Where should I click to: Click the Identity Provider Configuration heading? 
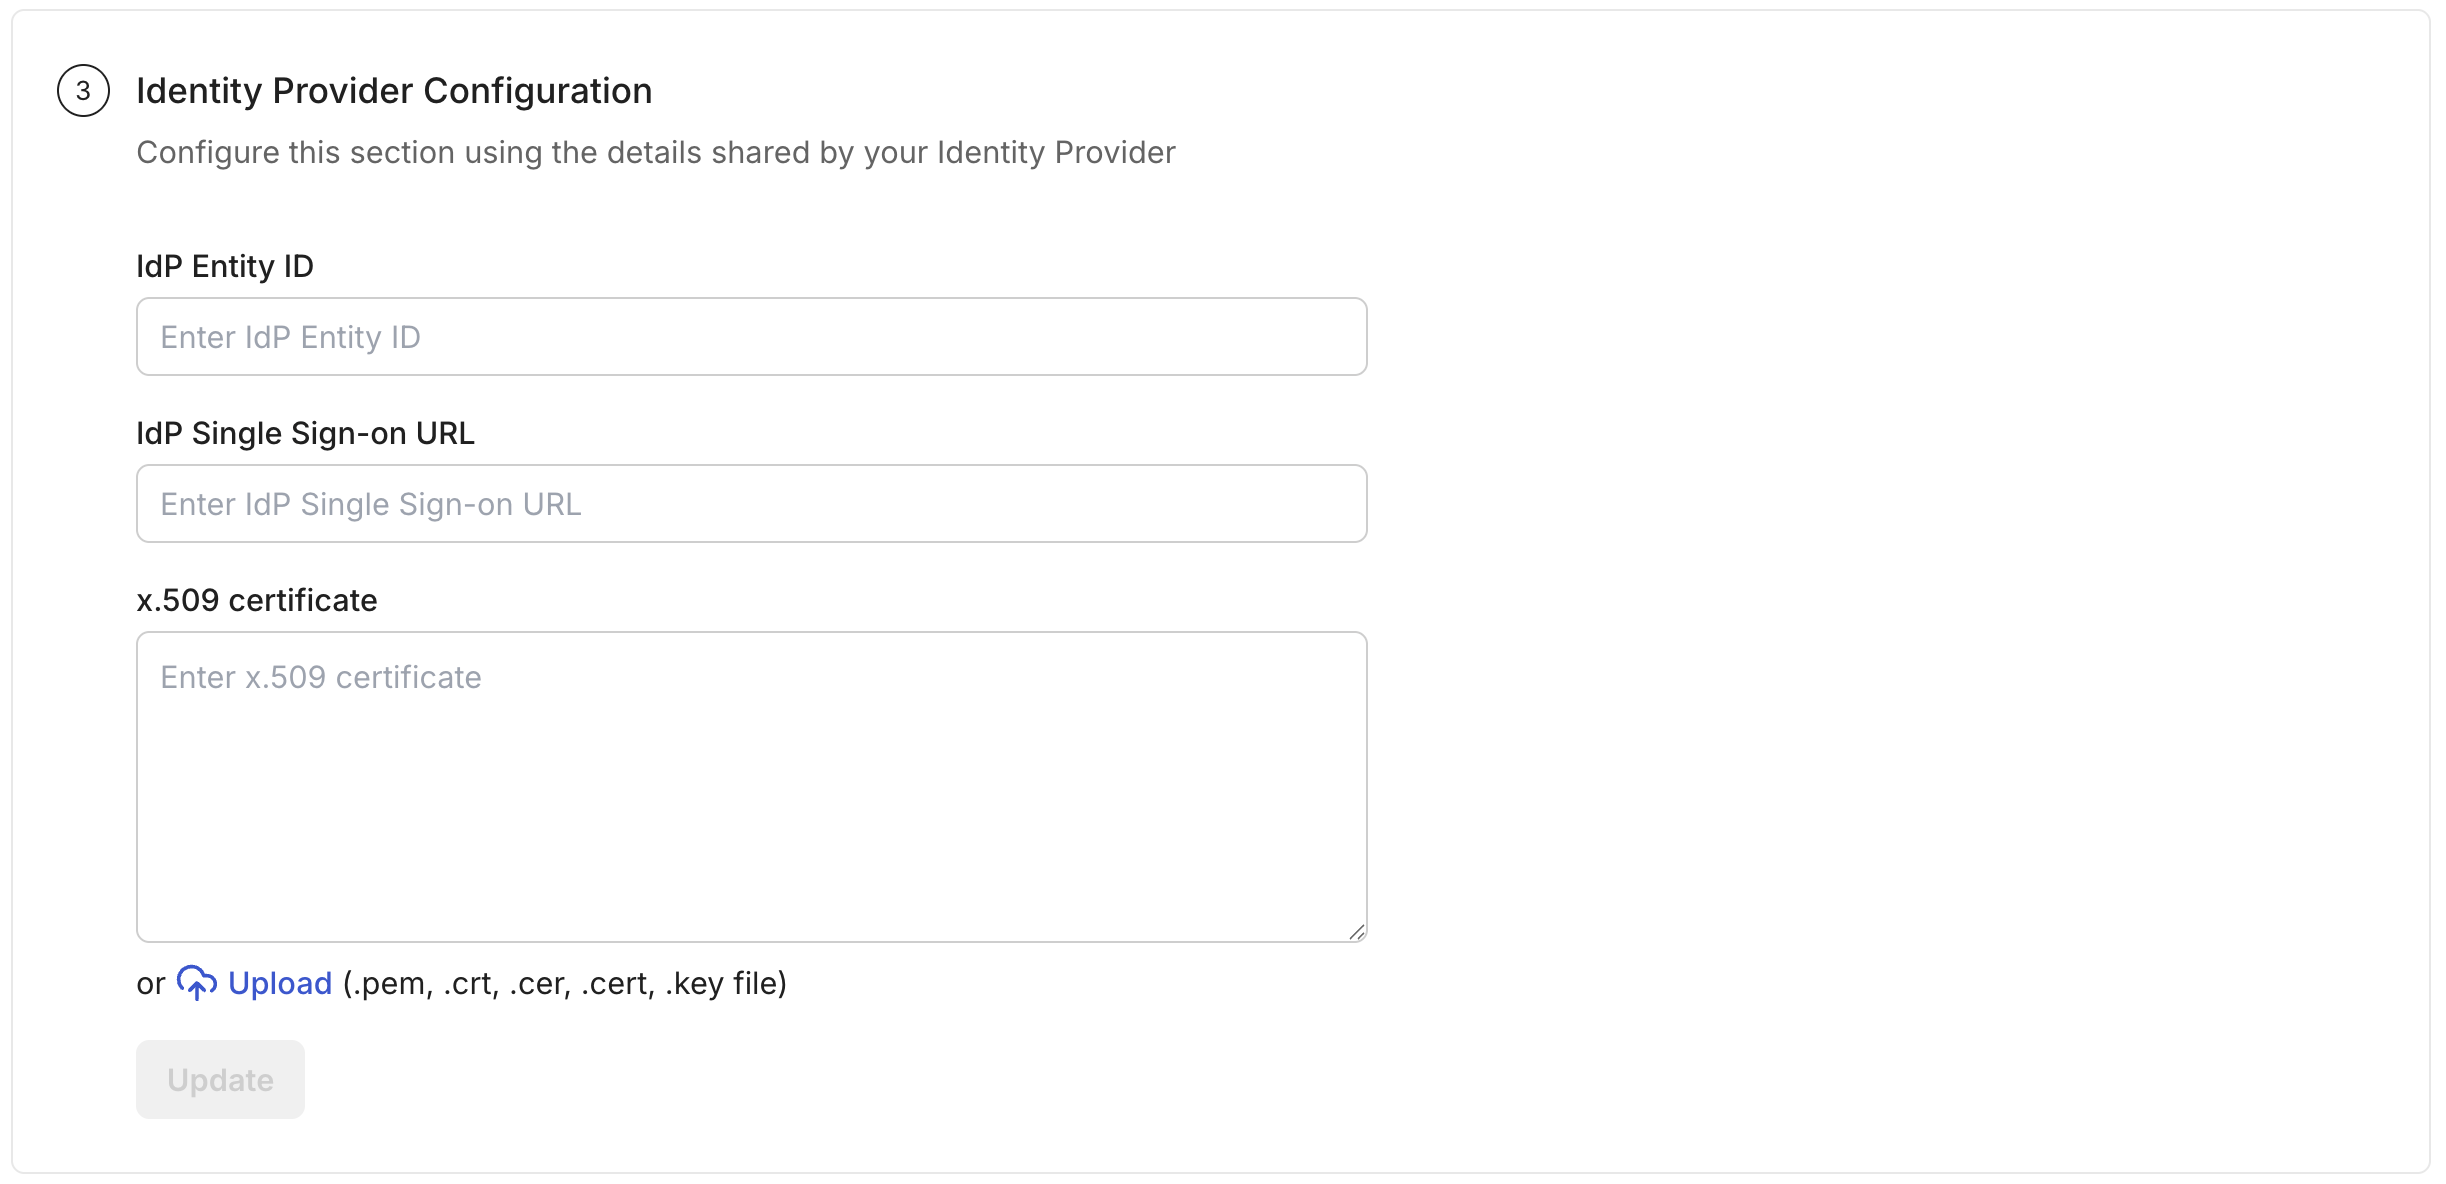[394, 90]
